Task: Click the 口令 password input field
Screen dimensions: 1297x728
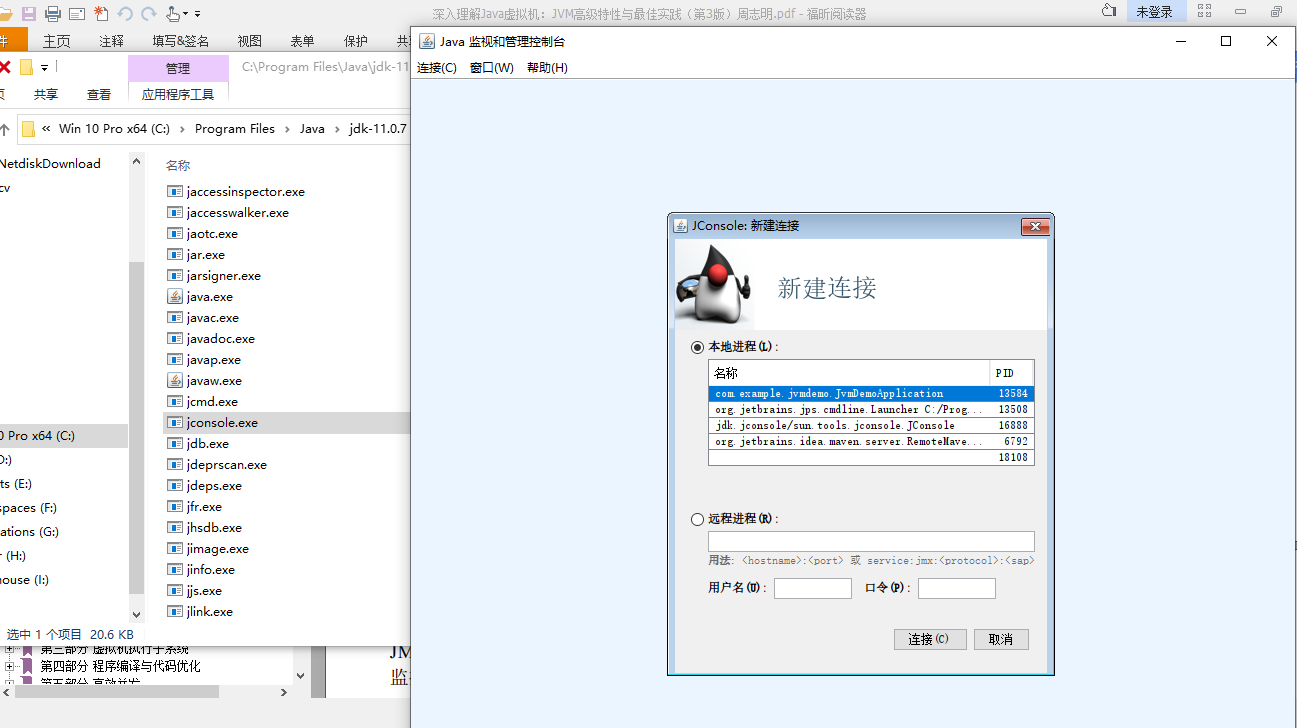Action: pyautogui.click(x=957, y=588)
